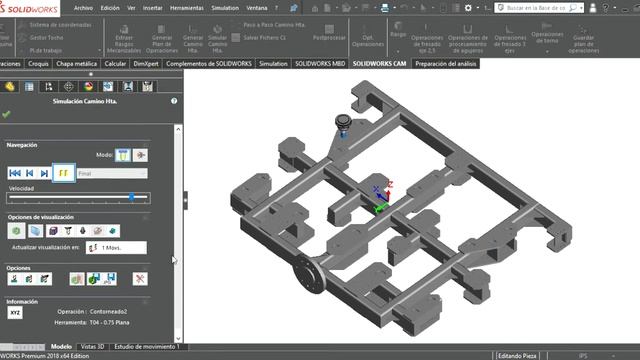The height and width of the screenshot is (360, 640).
Task: Pause the toolpath simulation
Action: coord(64,173)
